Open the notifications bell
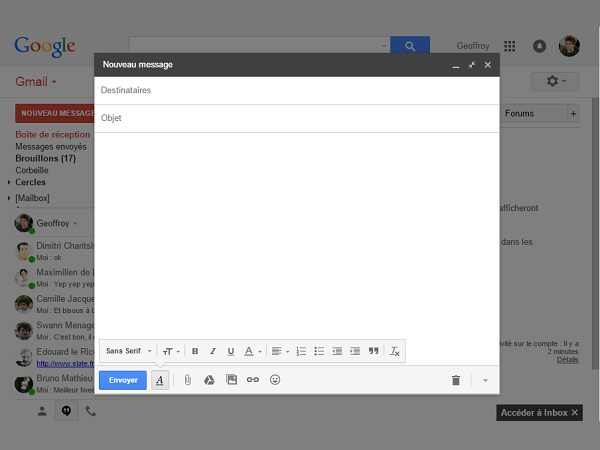600x450 pixels. tap(540, 46)
